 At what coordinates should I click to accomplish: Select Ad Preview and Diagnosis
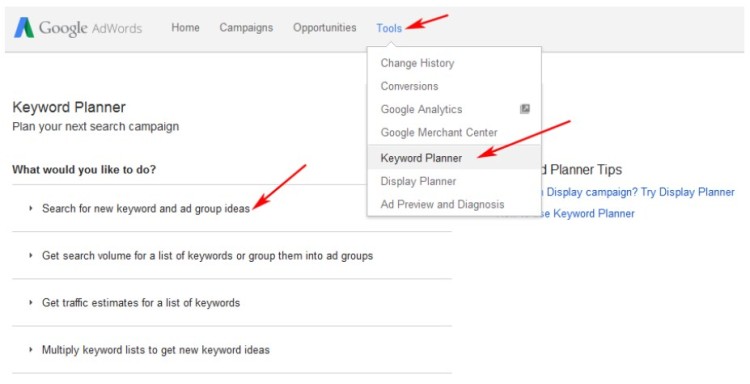tap(442, 204)
